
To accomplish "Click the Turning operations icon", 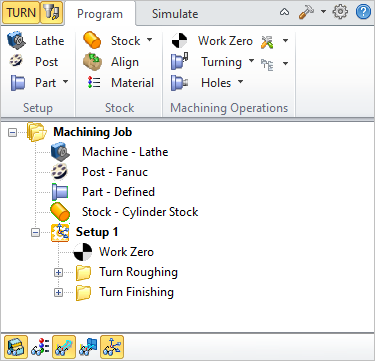I will click(x=180, y=61).
